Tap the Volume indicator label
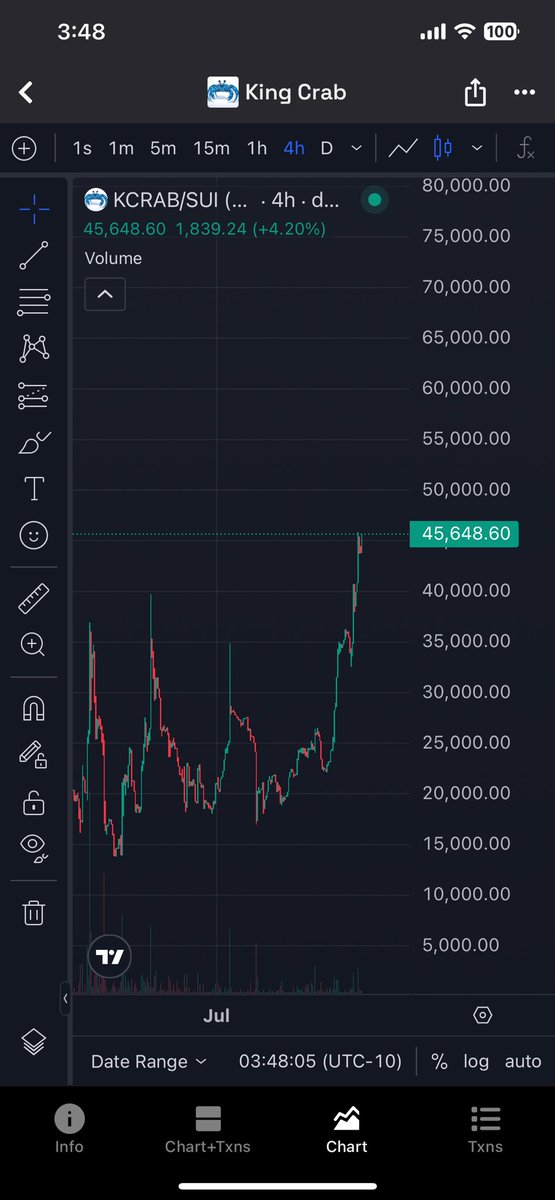 click(113, 258)
